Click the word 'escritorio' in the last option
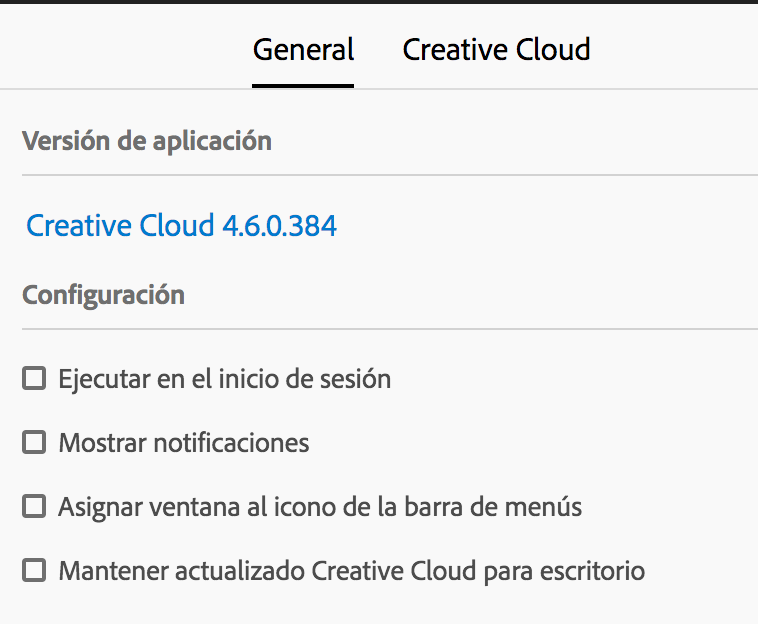The width and height of the screenshot is (758, 624). pyautogui.click(x=593, y=571)
